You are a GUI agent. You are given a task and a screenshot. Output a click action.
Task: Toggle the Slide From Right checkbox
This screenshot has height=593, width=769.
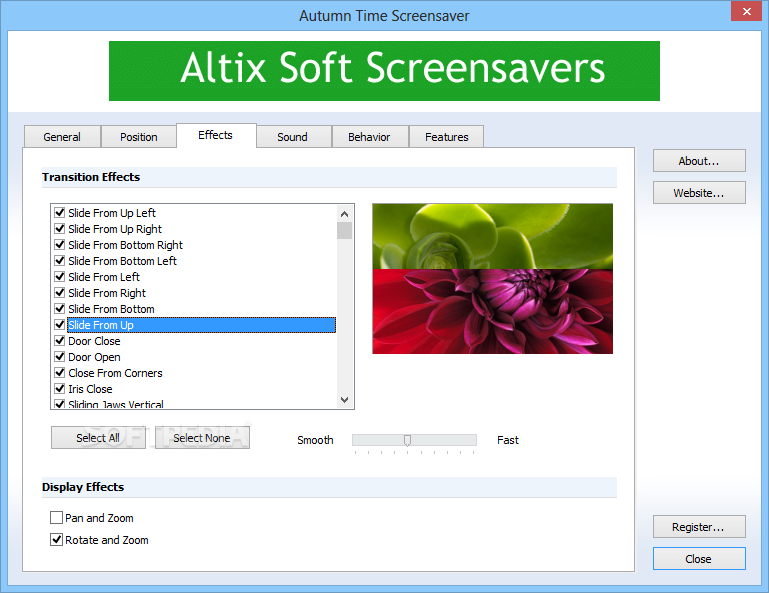click(x=60, y=292)
